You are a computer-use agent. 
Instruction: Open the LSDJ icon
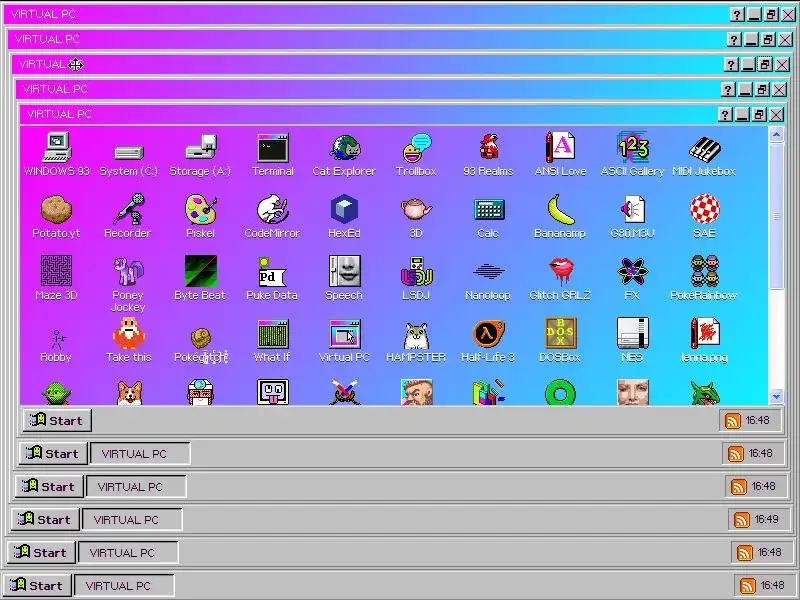tap(416, 271)
